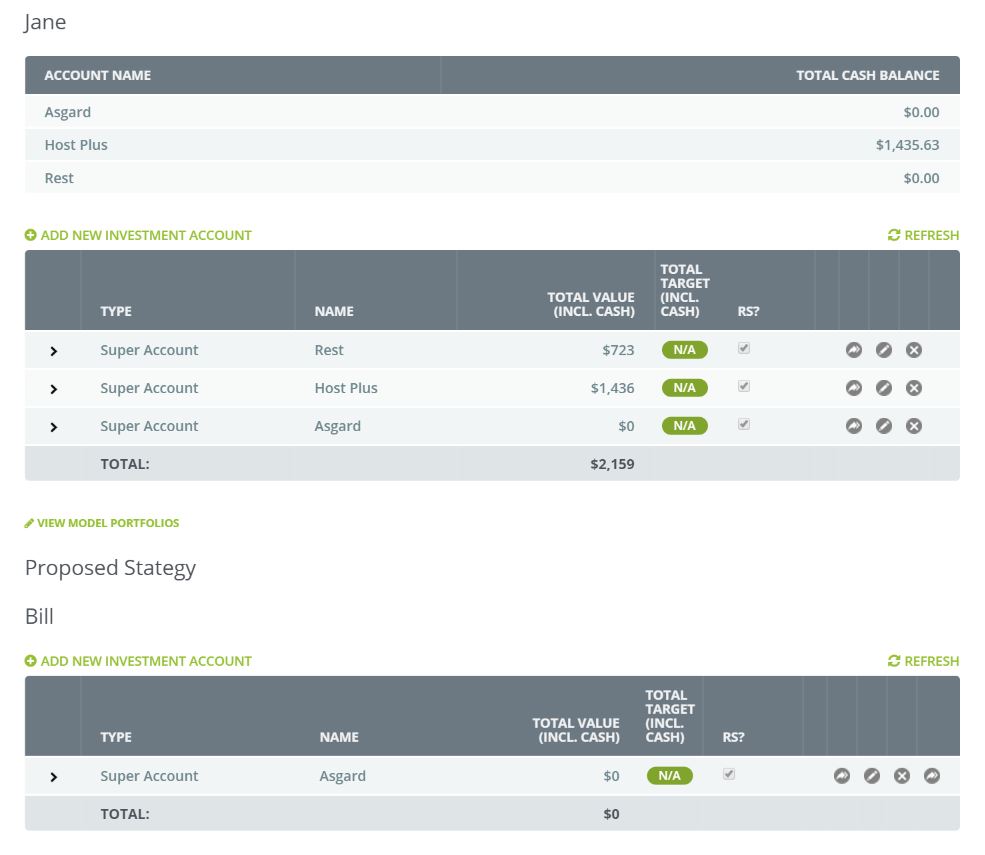Click share arrow icon in Host Plus row

[853, 388]
